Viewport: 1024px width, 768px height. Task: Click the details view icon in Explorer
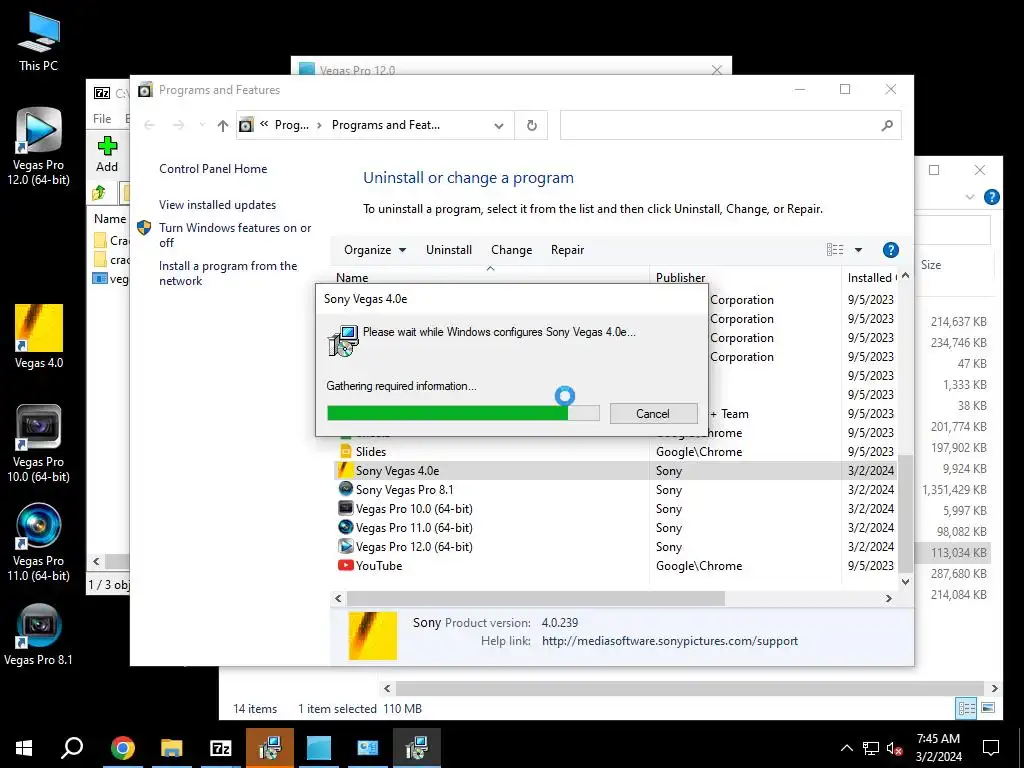tap(967, 708)
